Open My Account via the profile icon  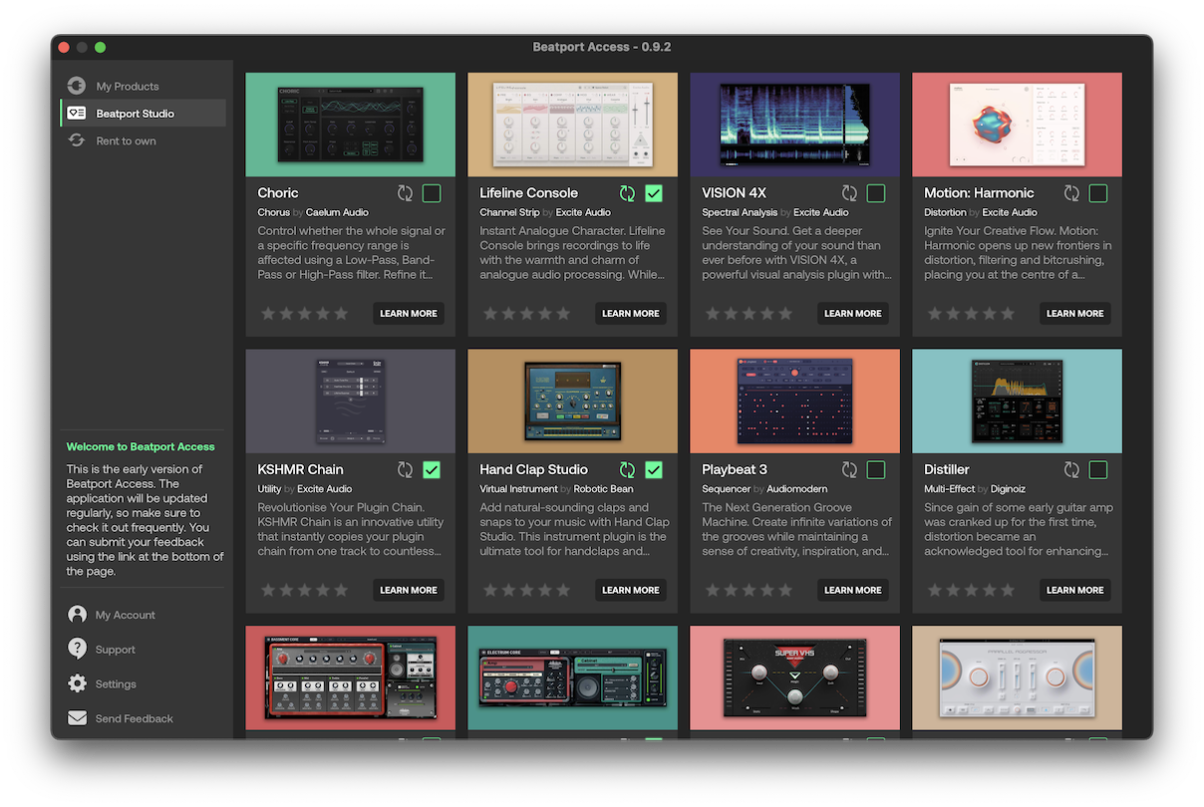coord(77,615)
